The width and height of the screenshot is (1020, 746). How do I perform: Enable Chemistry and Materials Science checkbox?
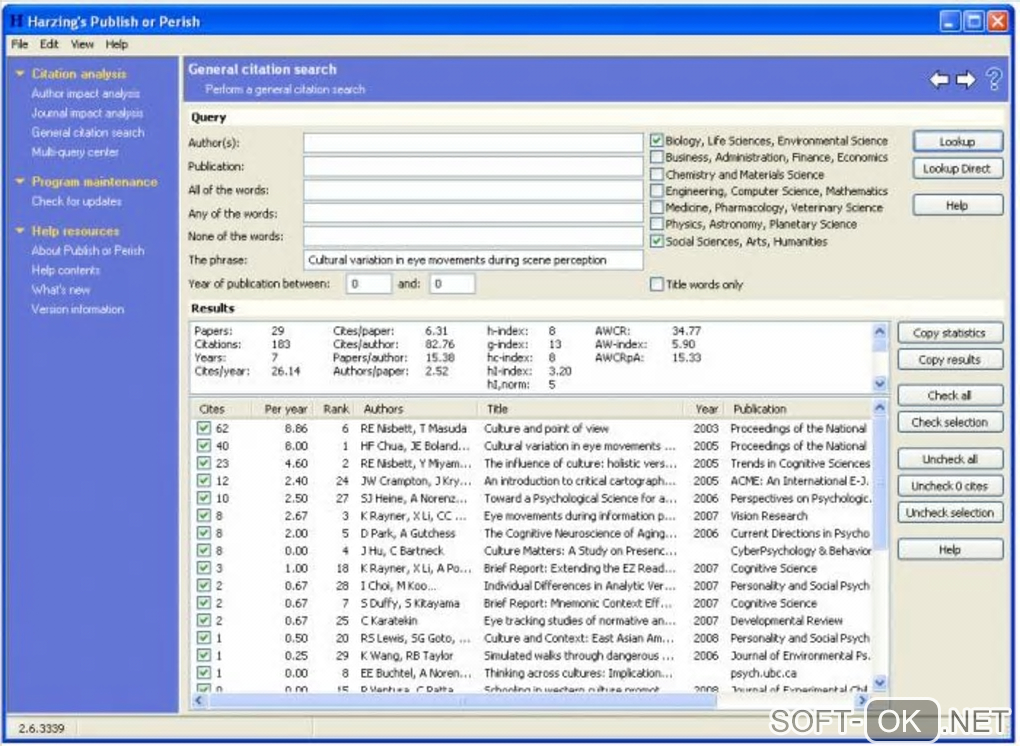tap(656, 174)
